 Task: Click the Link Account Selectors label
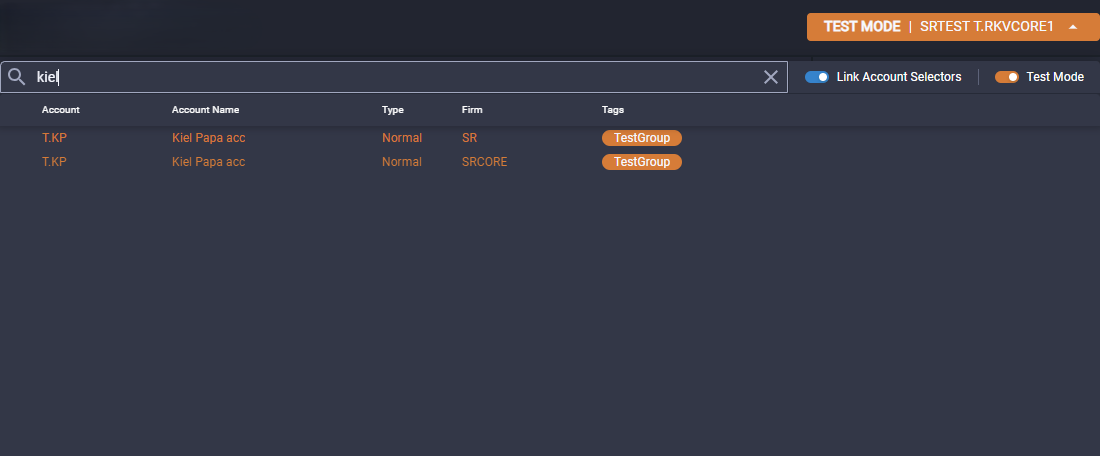pos(899,77)
